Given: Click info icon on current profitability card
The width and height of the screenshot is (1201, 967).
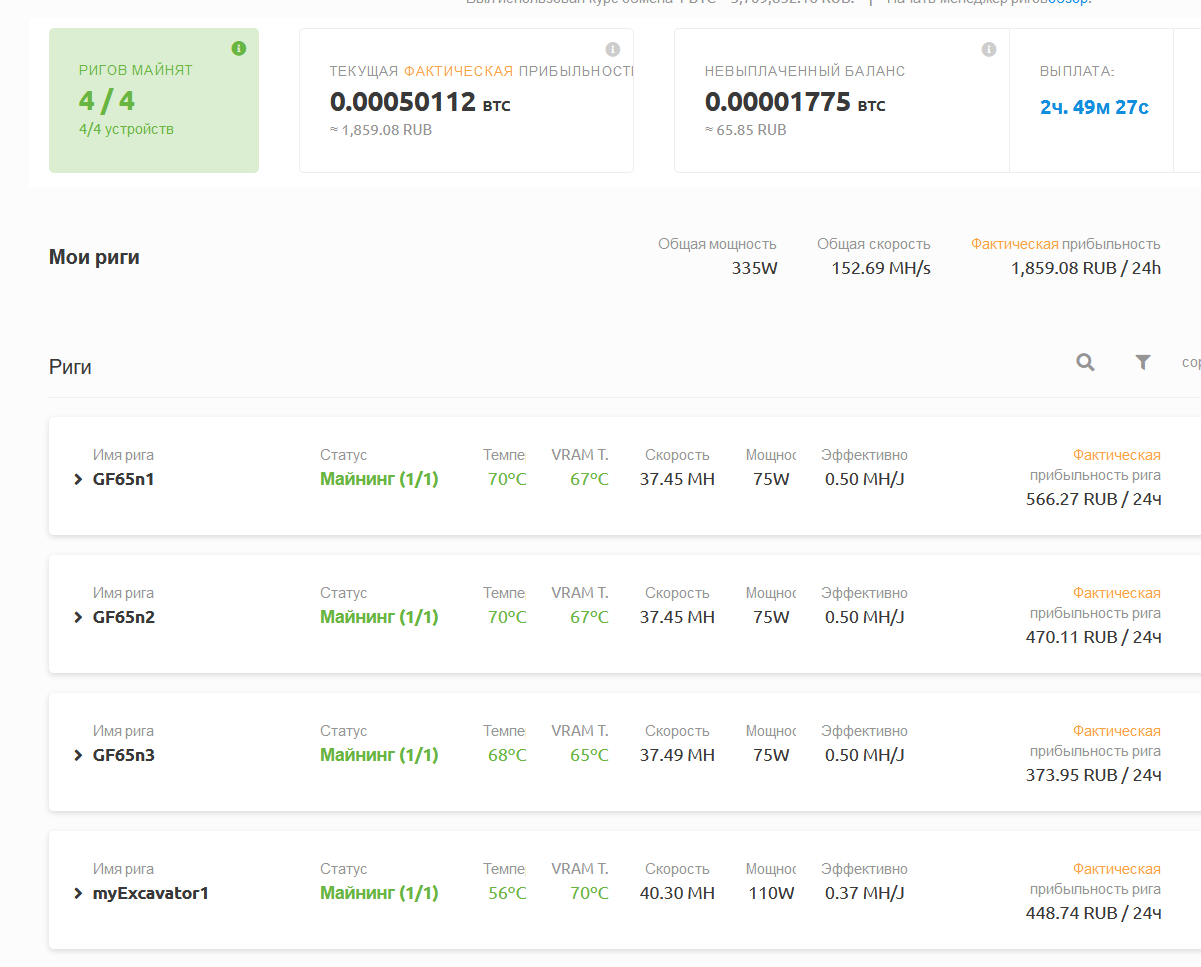Looking at the screenshot, I should point(613,49).
